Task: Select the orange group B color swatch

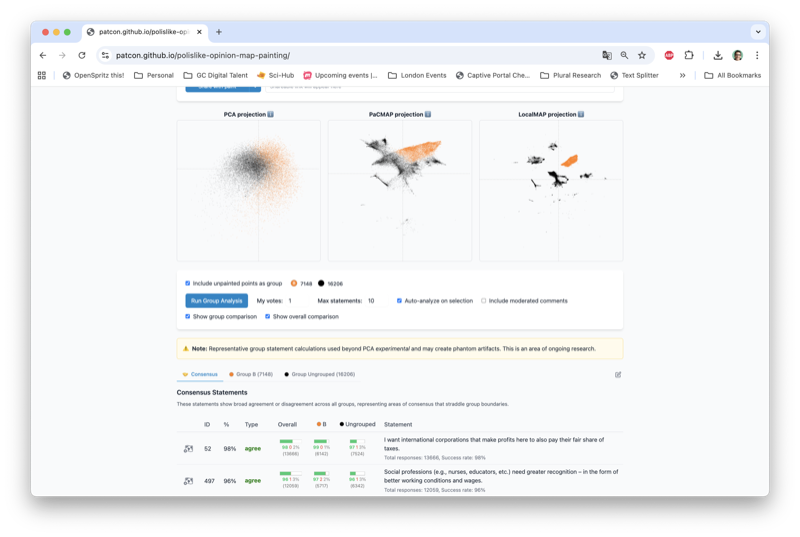Action: (294, 284)
